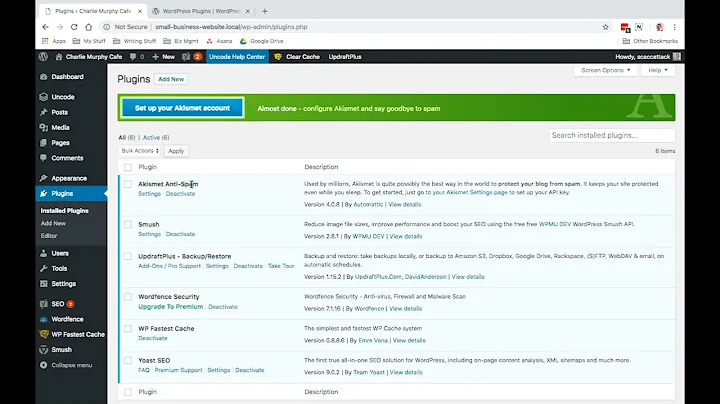Screen dimensions: 720x404
Task: Open Settings in sidebar
Action: pos(63,284)
